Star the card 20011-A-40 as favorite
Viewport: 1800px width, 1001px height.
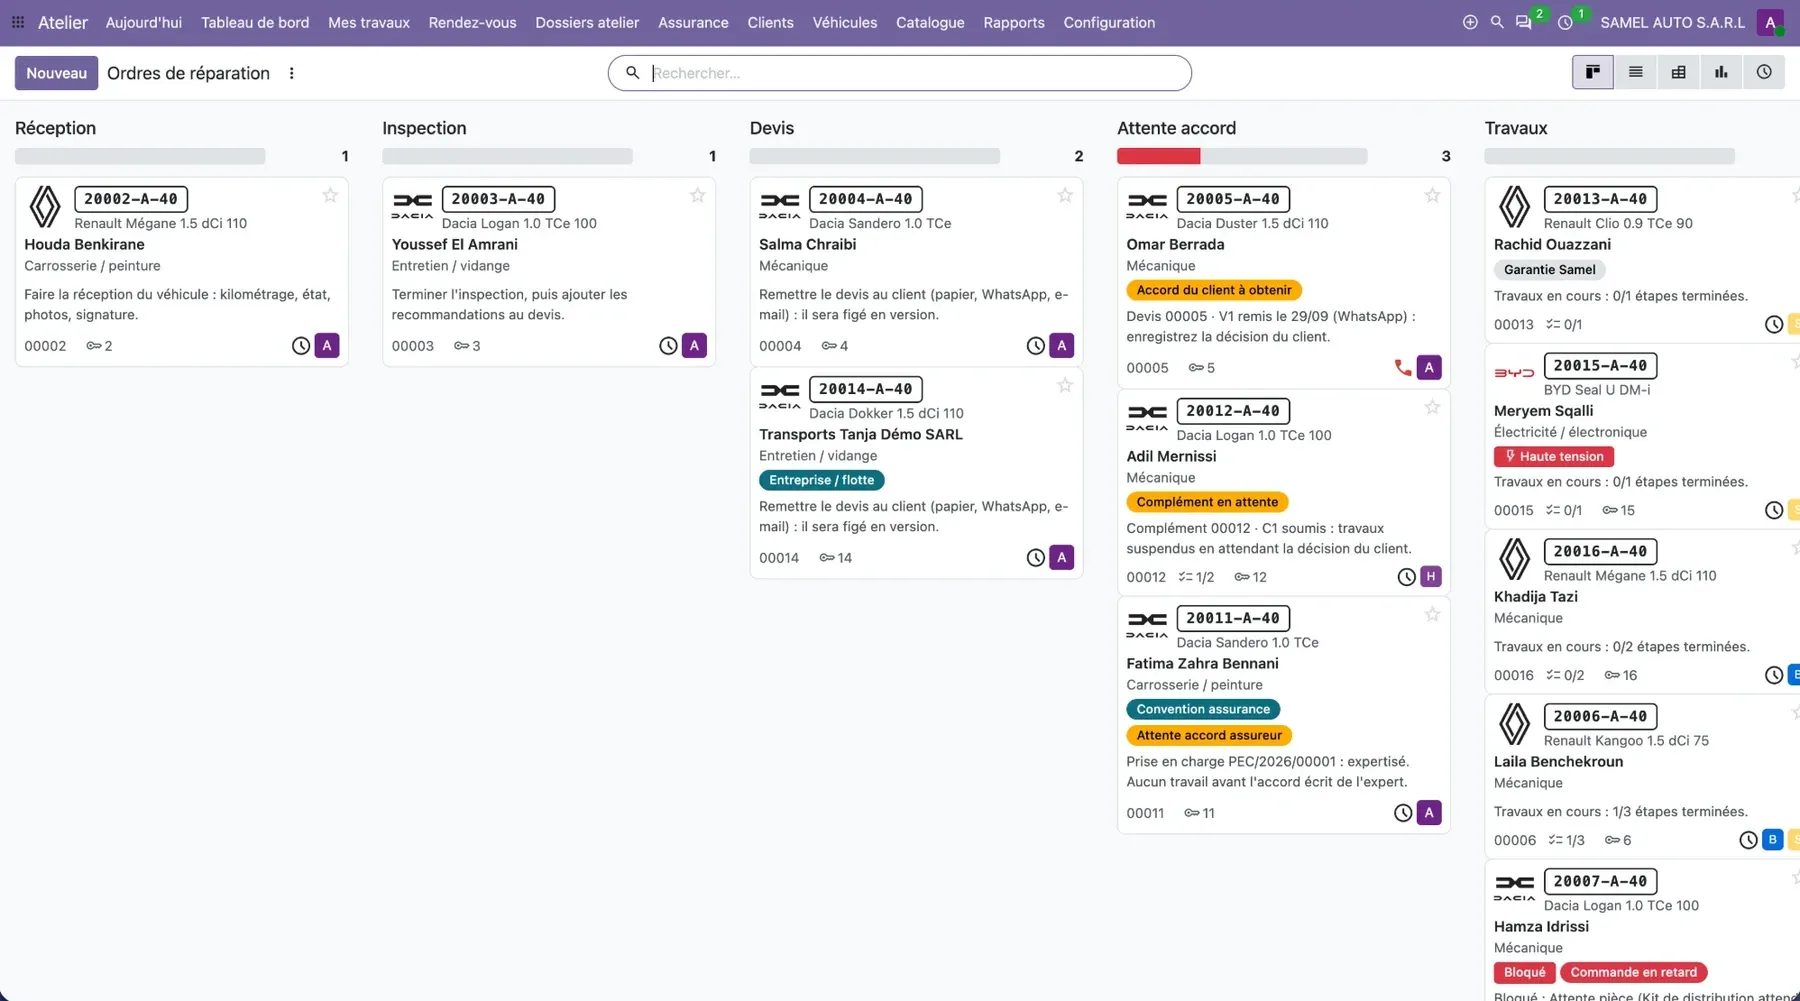point(1432,615)
